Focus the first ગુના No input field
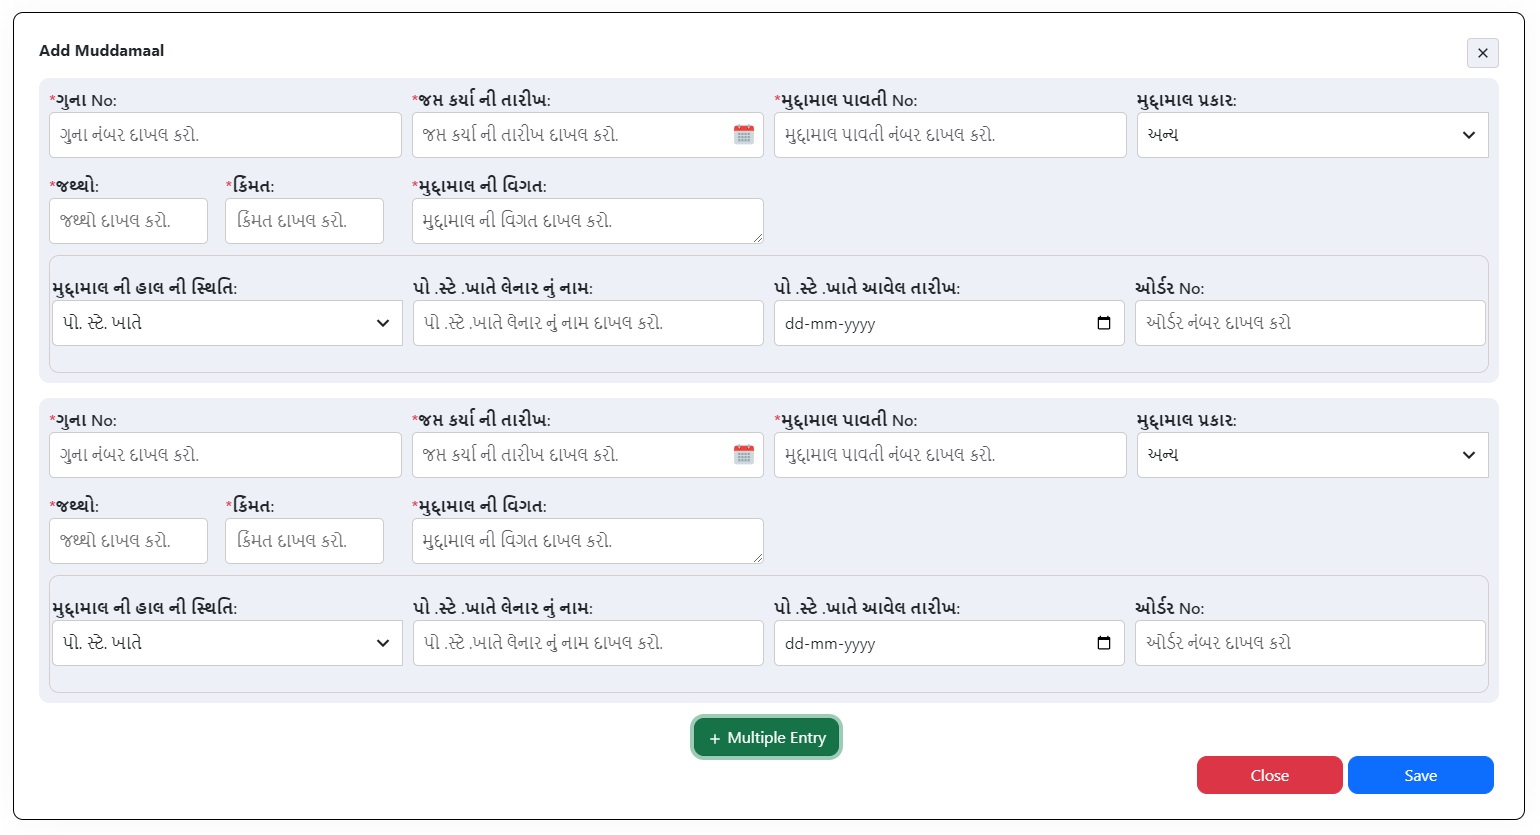The width and height of the screenshot is (1540, 835). pos(225,135)
